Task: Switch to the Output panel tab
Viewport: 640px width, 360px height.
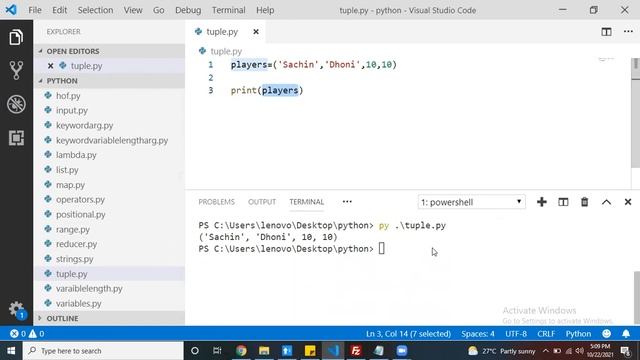Action: click(262, 202)
